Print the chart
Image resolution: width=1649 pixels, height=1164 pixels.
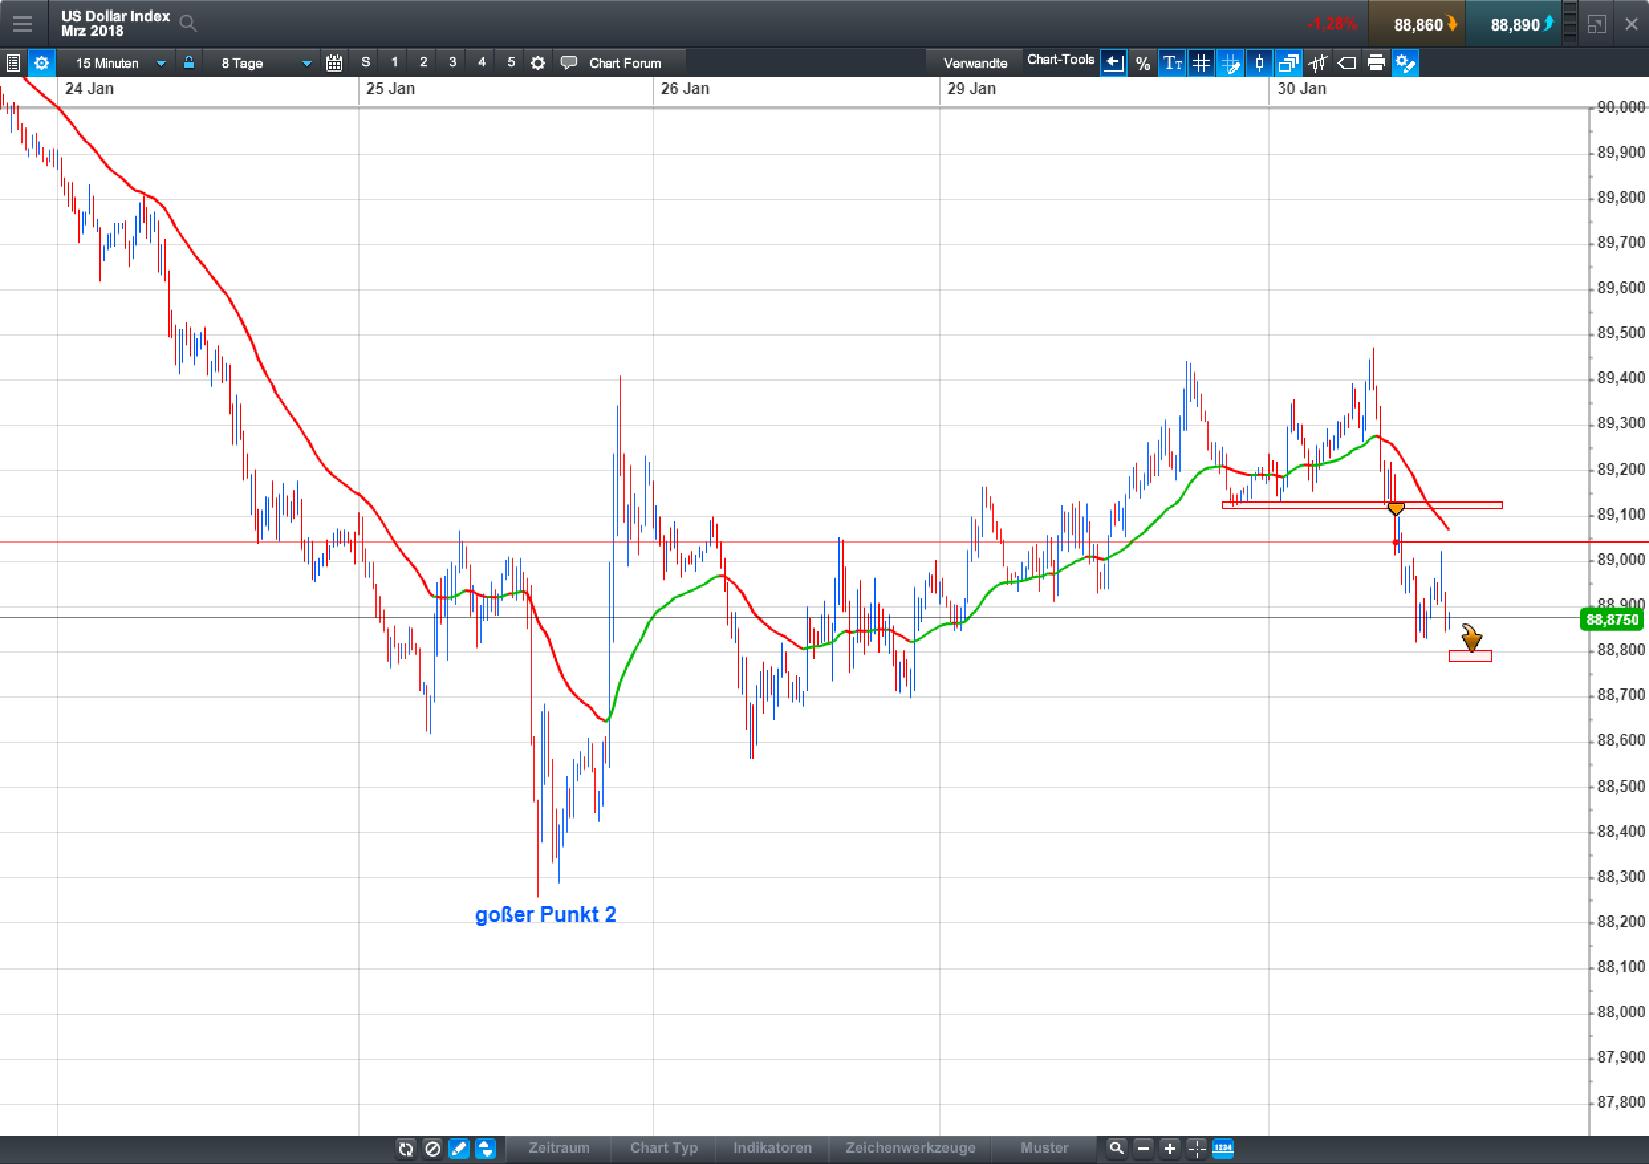[x=1376, y=63]
